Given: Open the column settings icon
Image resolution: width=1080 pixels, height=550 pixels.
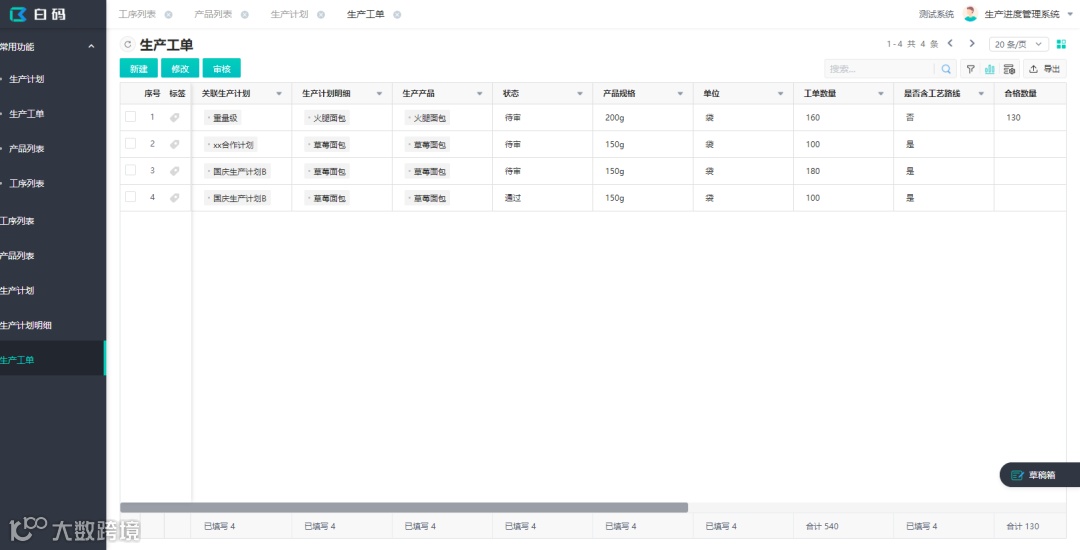Looking at the screenshot, I should [1009, 69].
